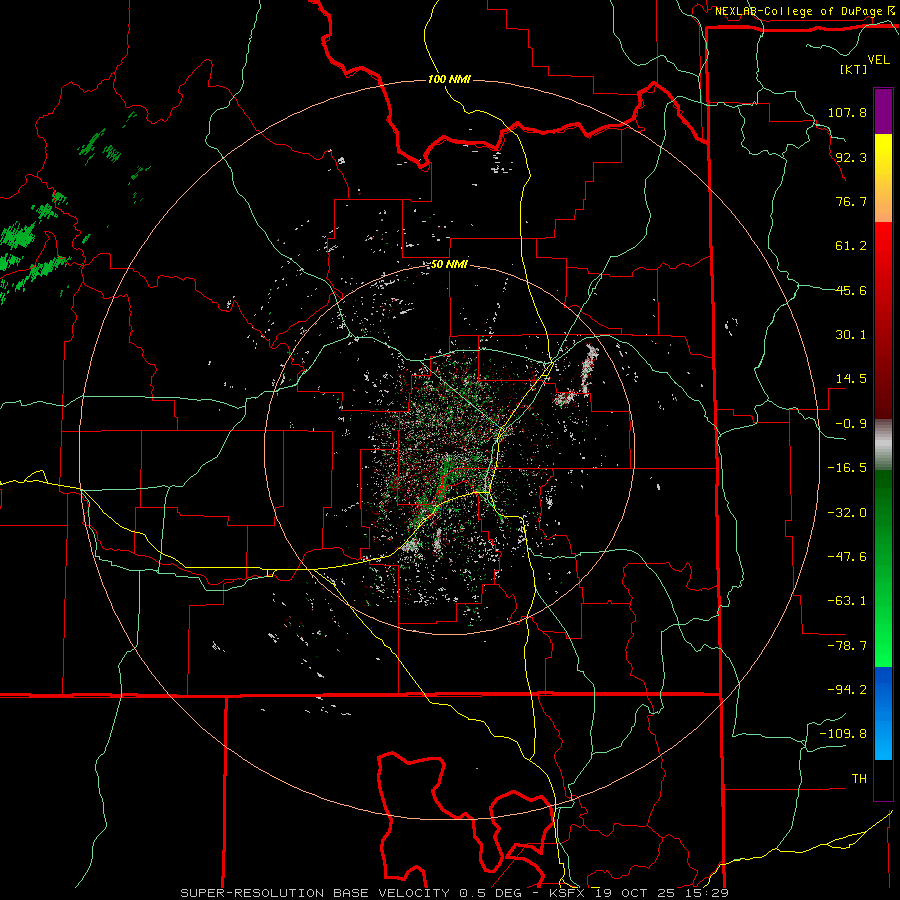900x900 pixels.
Task: Click the 100 NMI range ring label
Action: pos(449,79)
